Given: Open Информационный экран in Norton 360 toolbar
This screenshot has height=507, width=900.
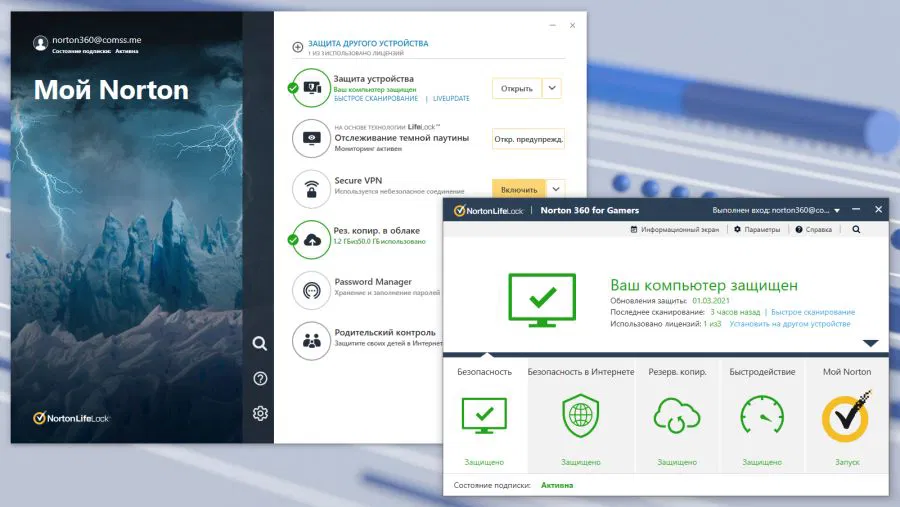Looking at the screenshot, I should click(674, 229).
